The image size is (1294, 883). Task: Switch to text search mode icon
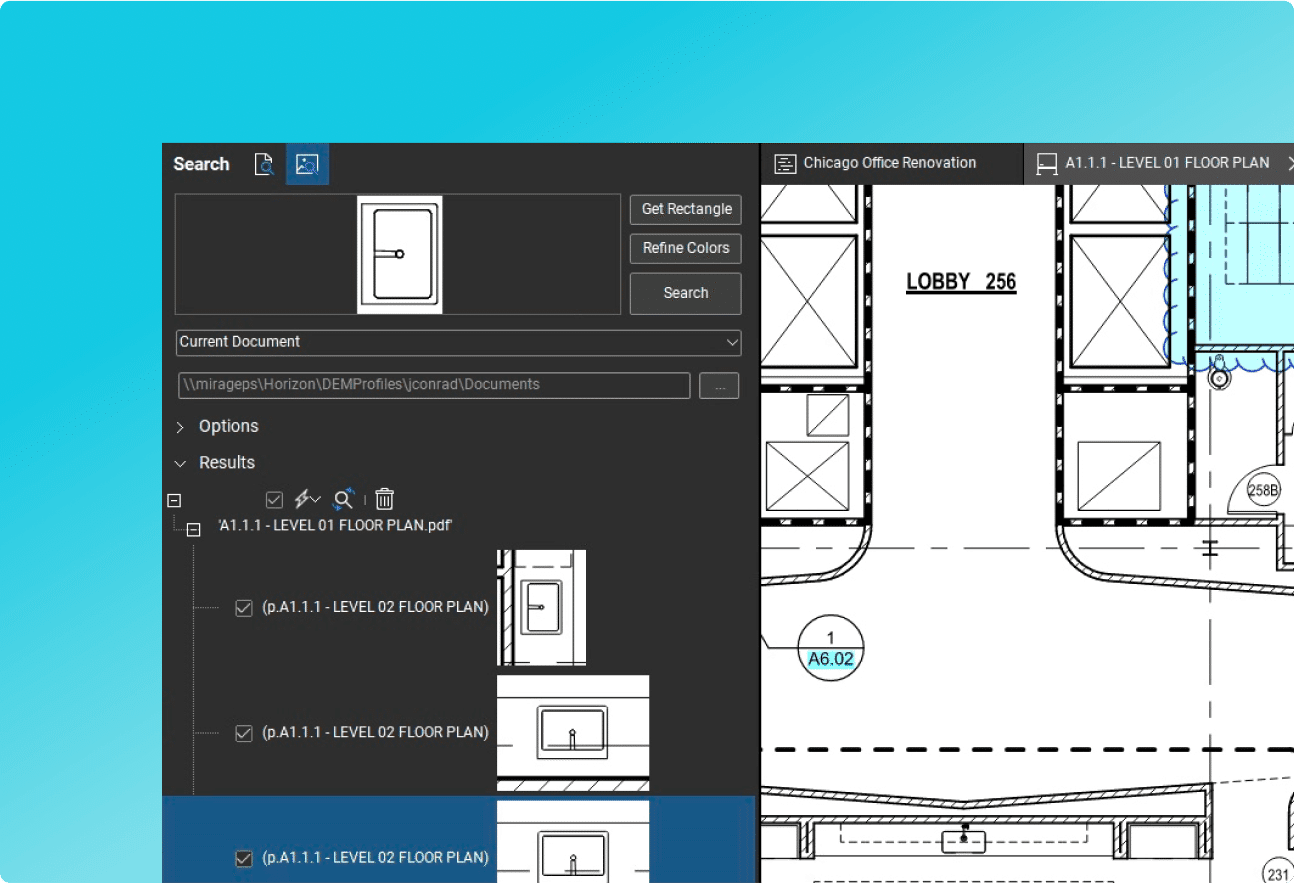click(264, 164)
